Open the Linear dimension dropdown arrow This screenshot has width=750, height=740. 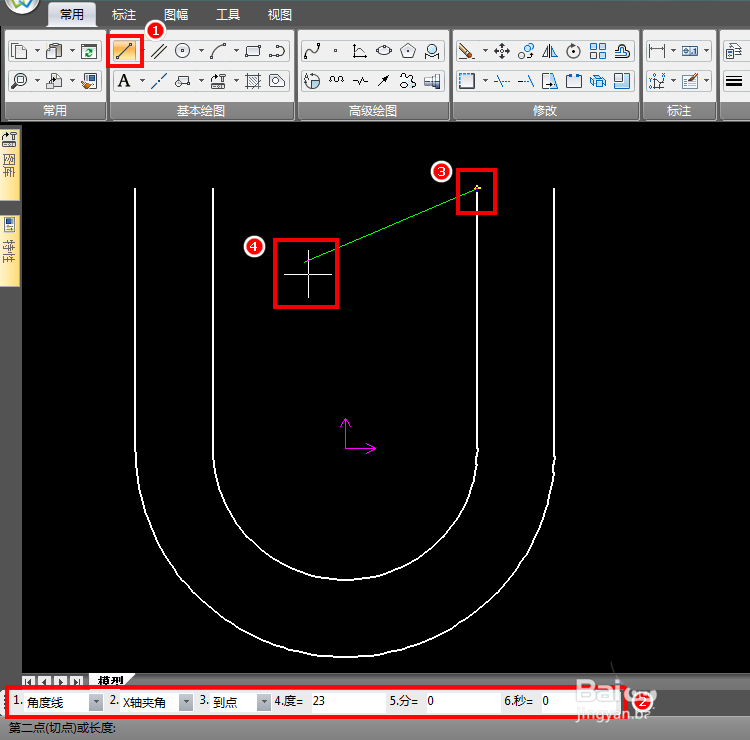click(x=673, y=51)
